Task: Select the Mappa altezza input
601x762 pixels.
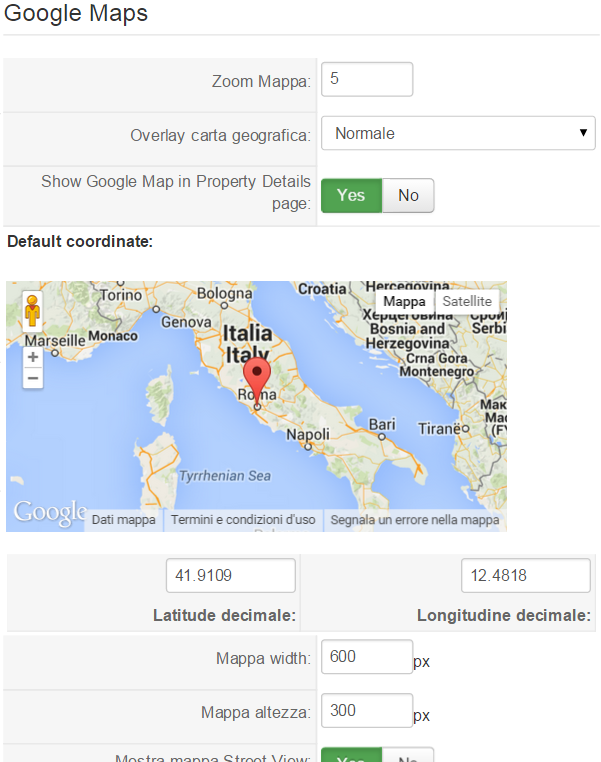Action: click(x=367, y=710)
